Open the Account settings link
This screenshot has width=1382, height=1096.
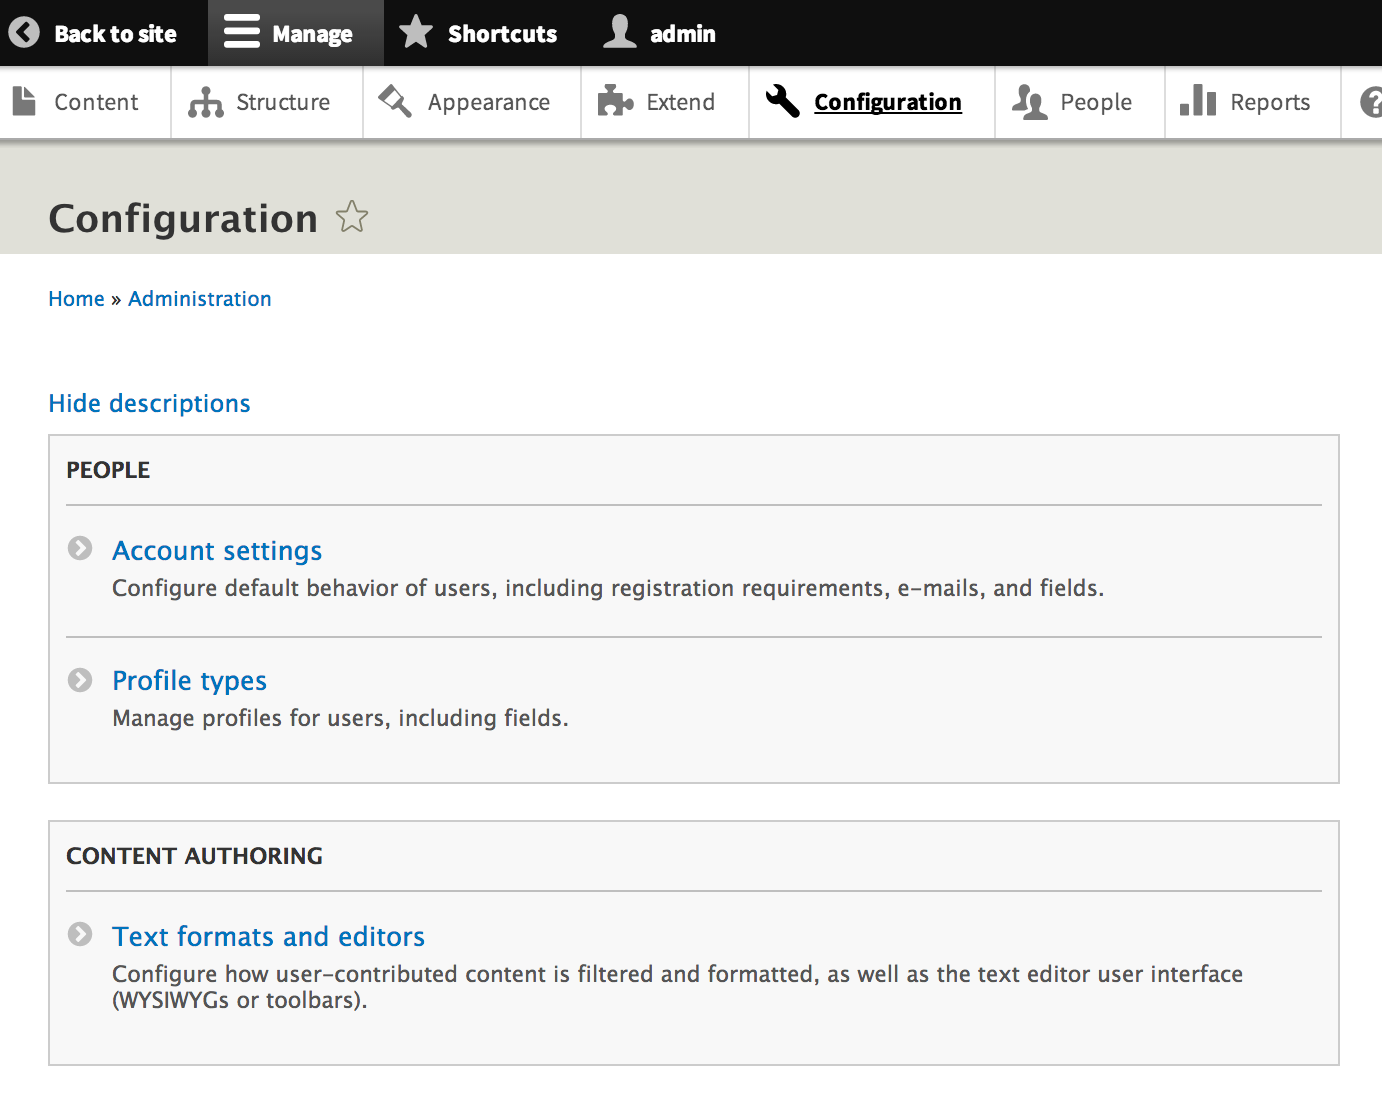point(217,550)
